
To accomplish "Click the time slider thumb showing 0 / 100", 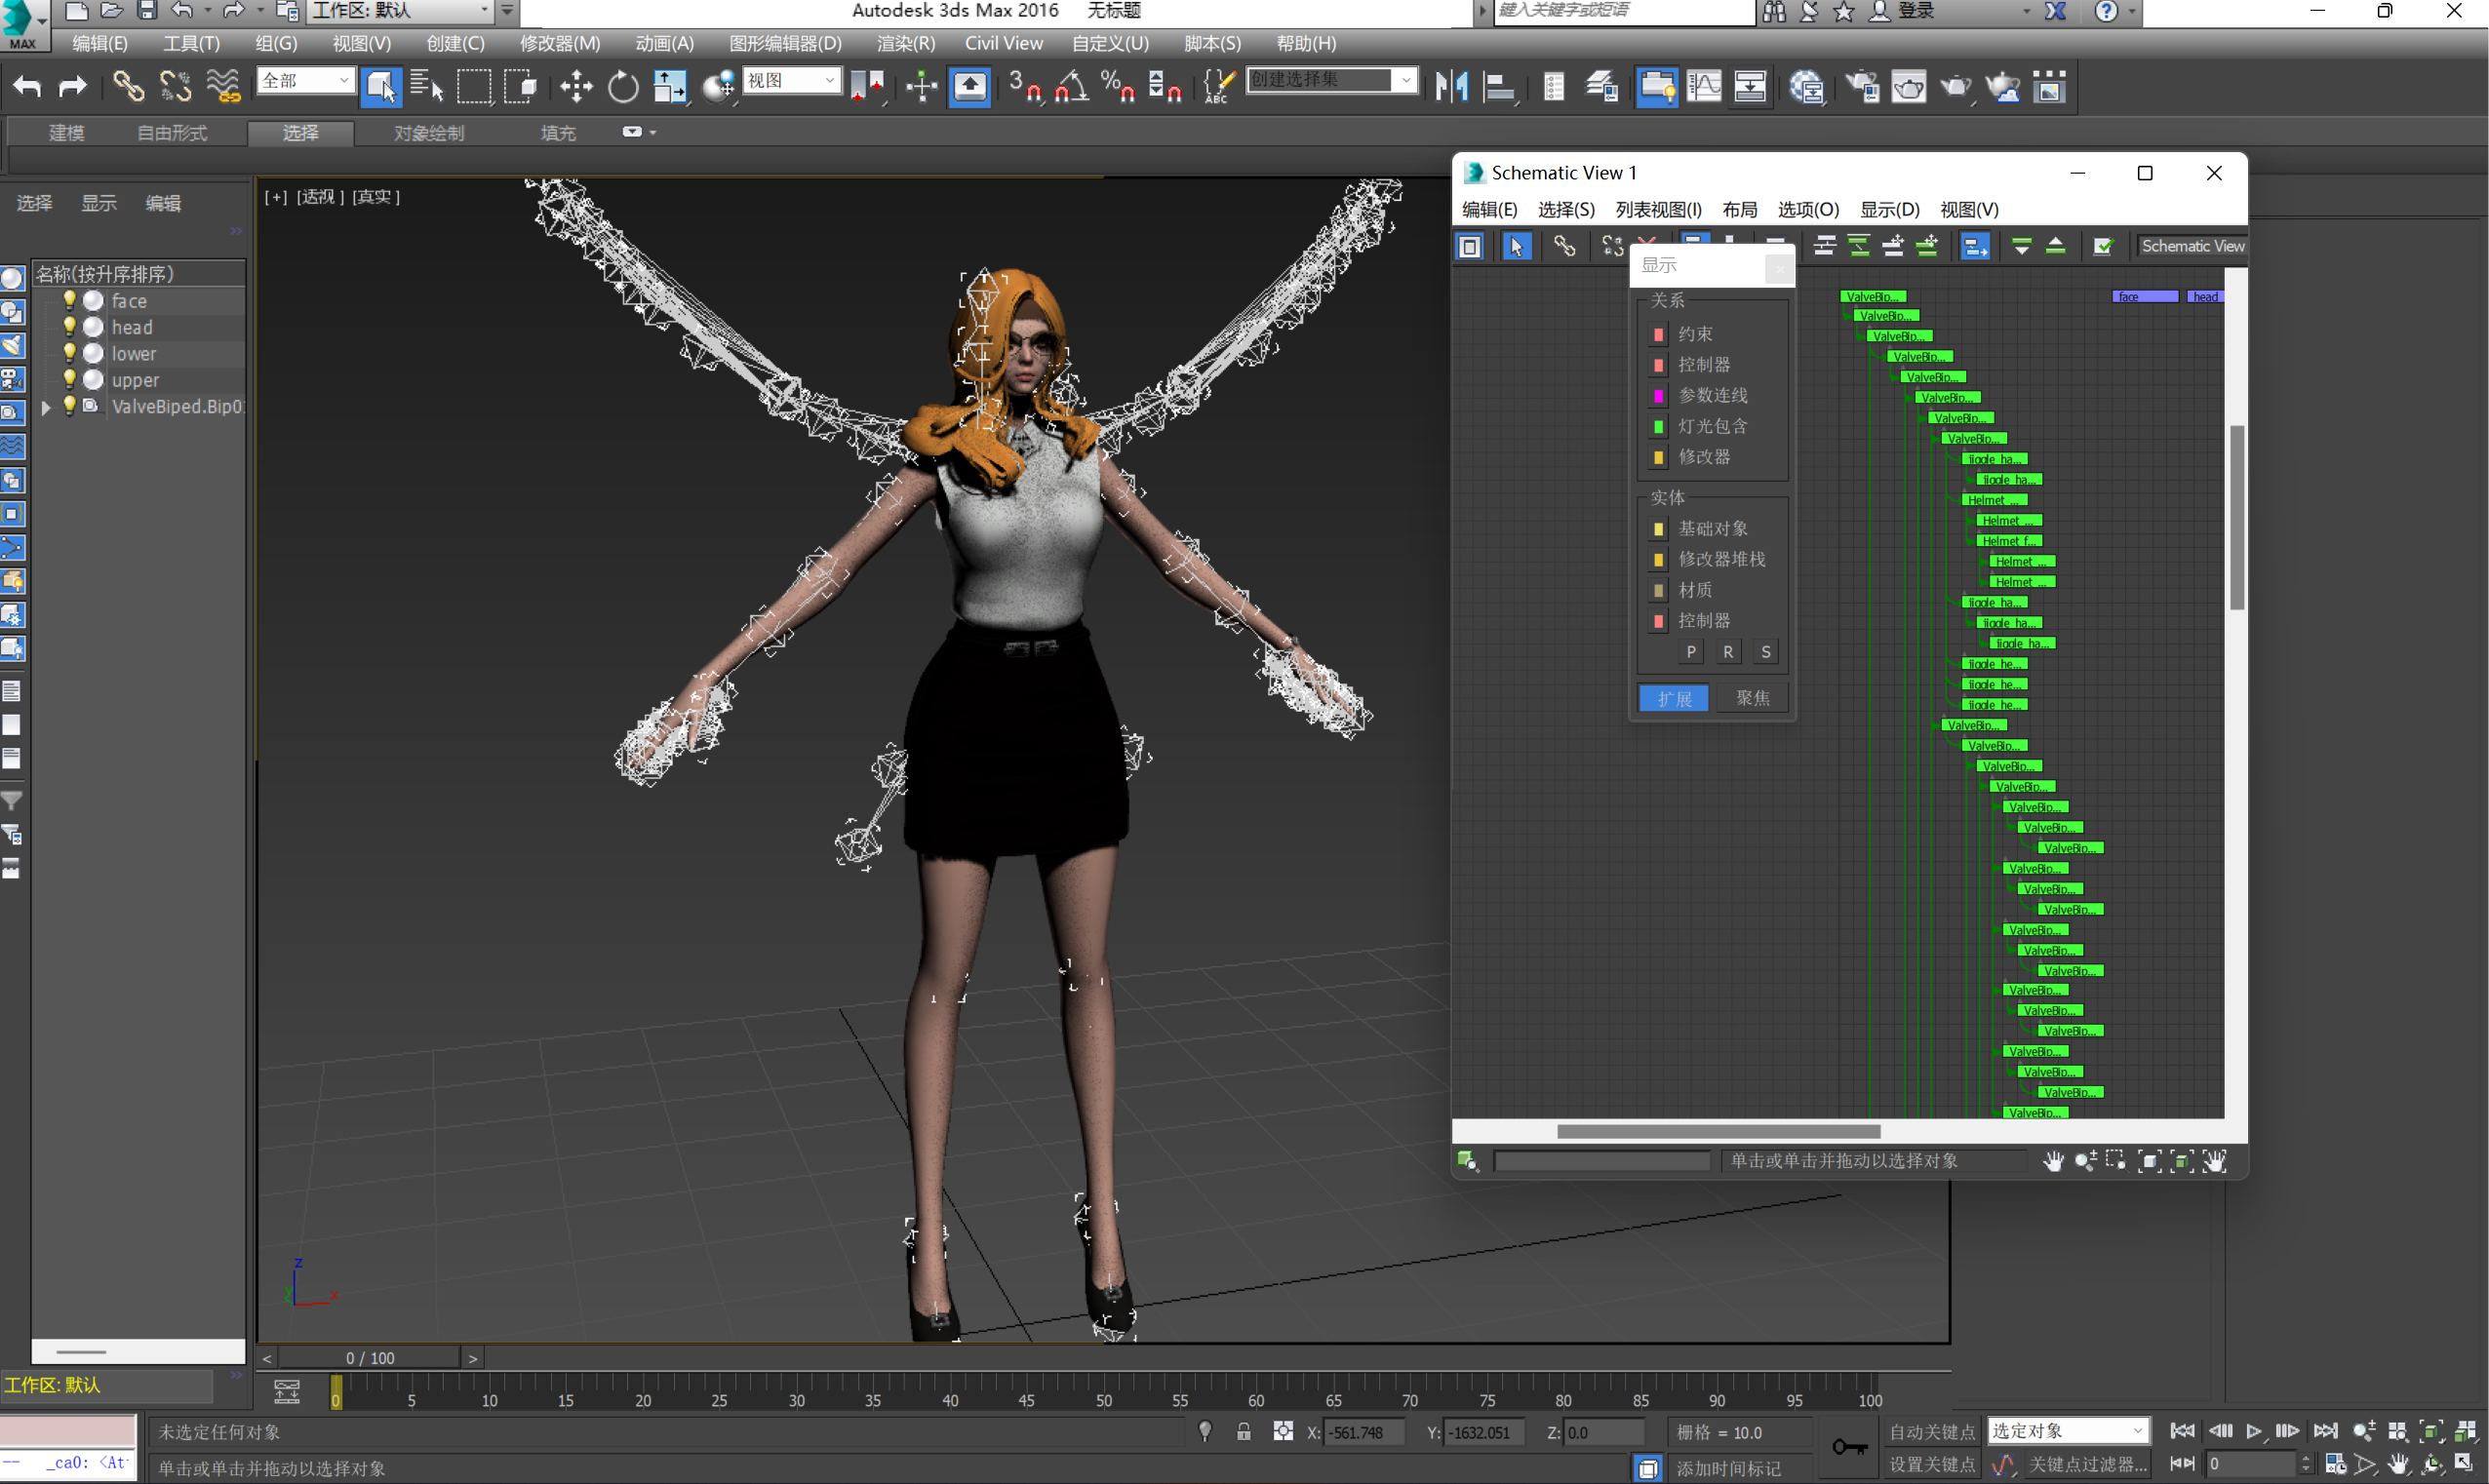I will pos(370,1358).
